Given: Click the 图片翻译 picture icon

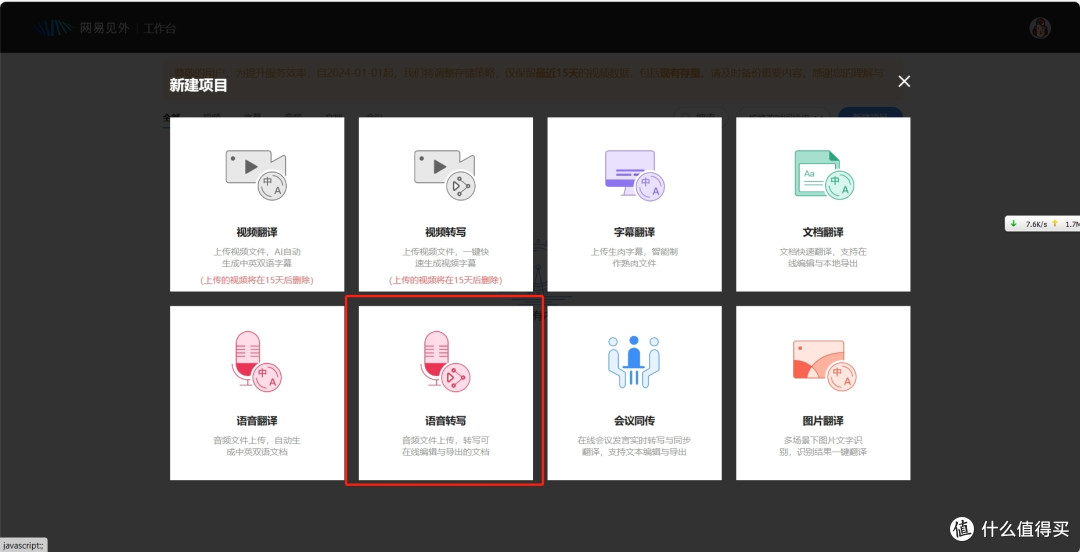Looking at the screenshot, I should tap(824, 365).
